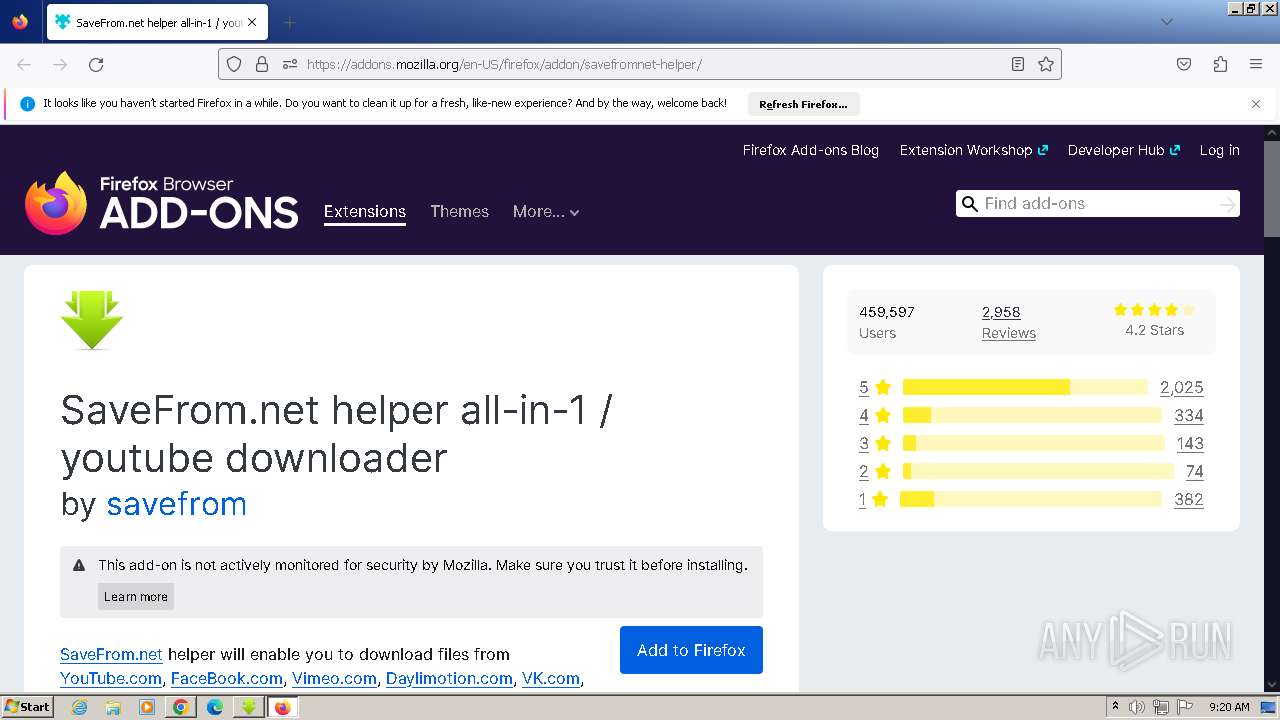
Task: Launch Internet Explorer from taskbar
Action: click(79, 707)
